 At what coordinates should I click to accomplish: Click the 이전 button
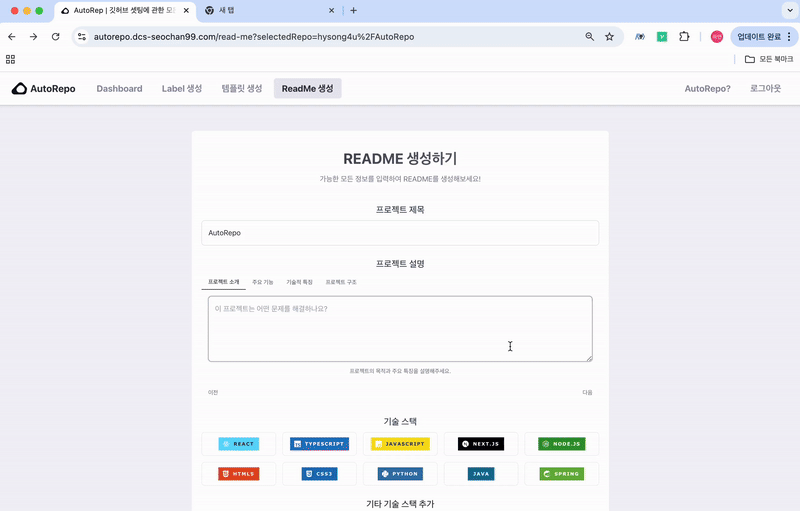click(213, 393)
